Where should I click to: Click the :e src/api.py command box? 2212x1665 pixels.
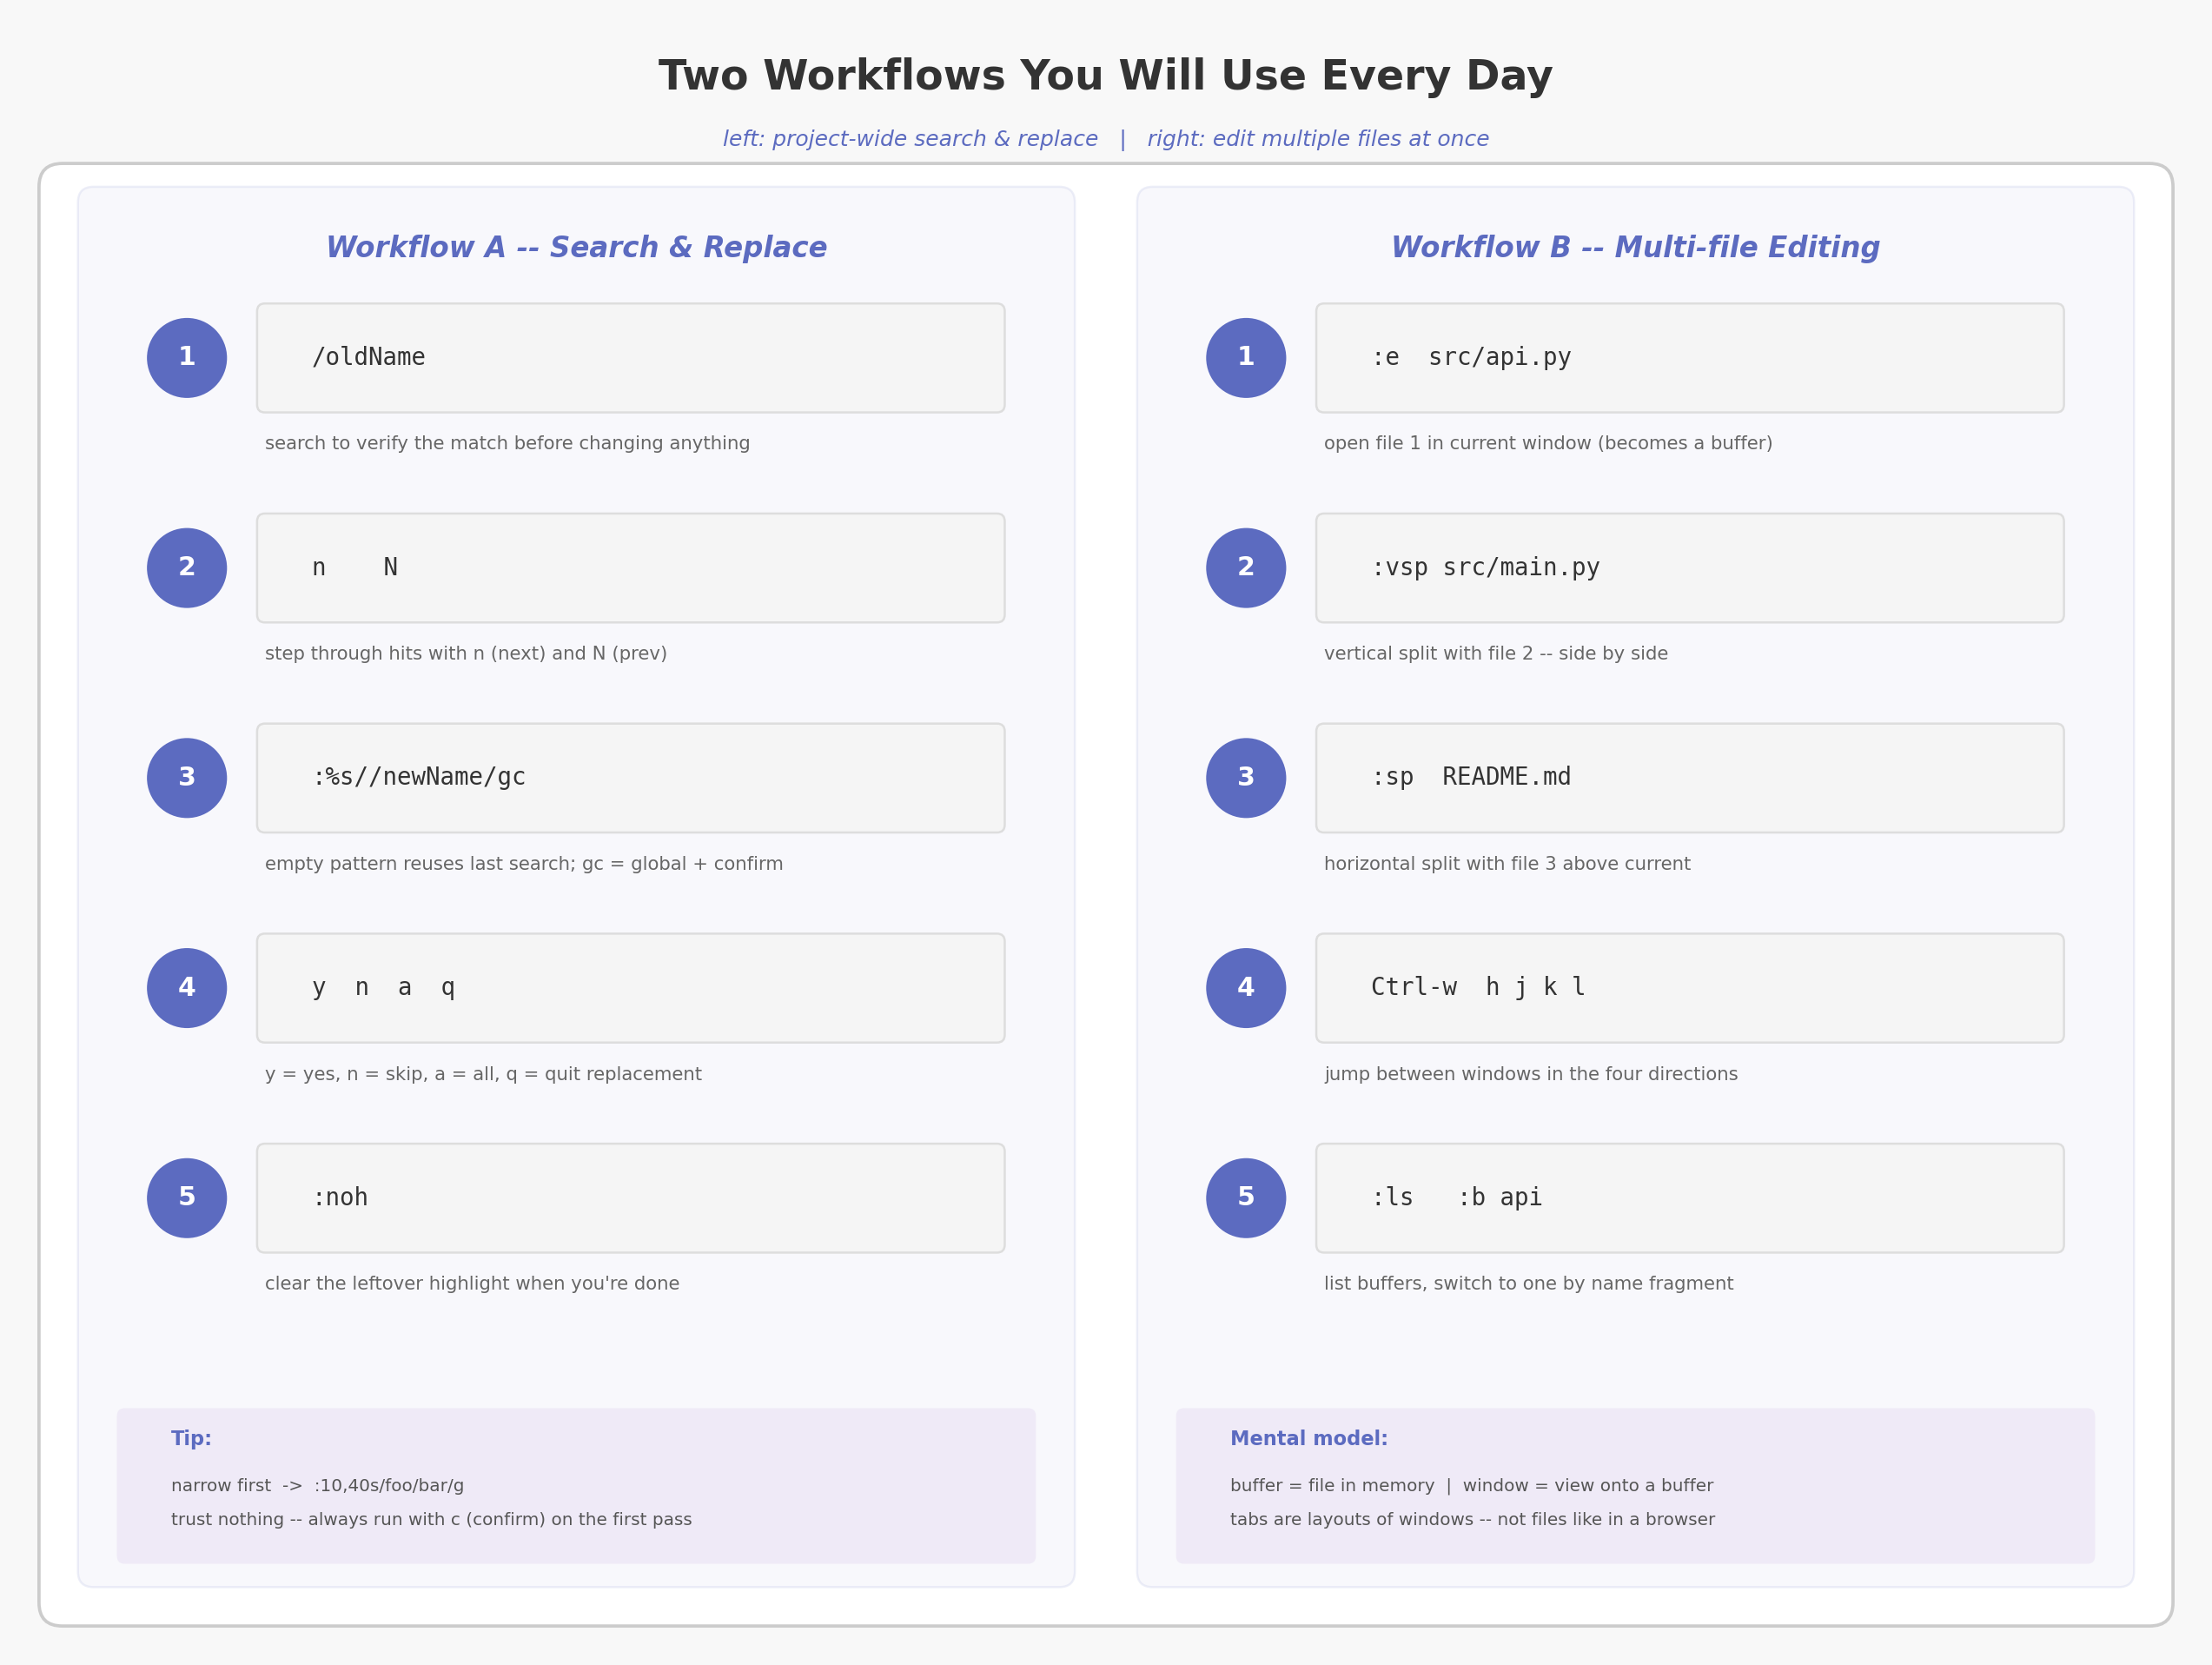1690,358
